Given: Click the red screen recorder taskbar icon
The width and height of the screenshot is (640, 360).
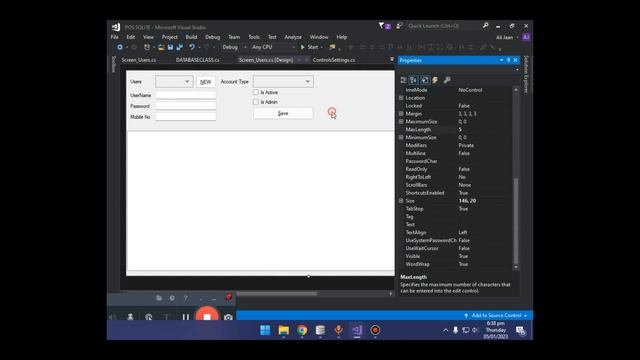Looking at the screenshot, I should tap(376, 330).
